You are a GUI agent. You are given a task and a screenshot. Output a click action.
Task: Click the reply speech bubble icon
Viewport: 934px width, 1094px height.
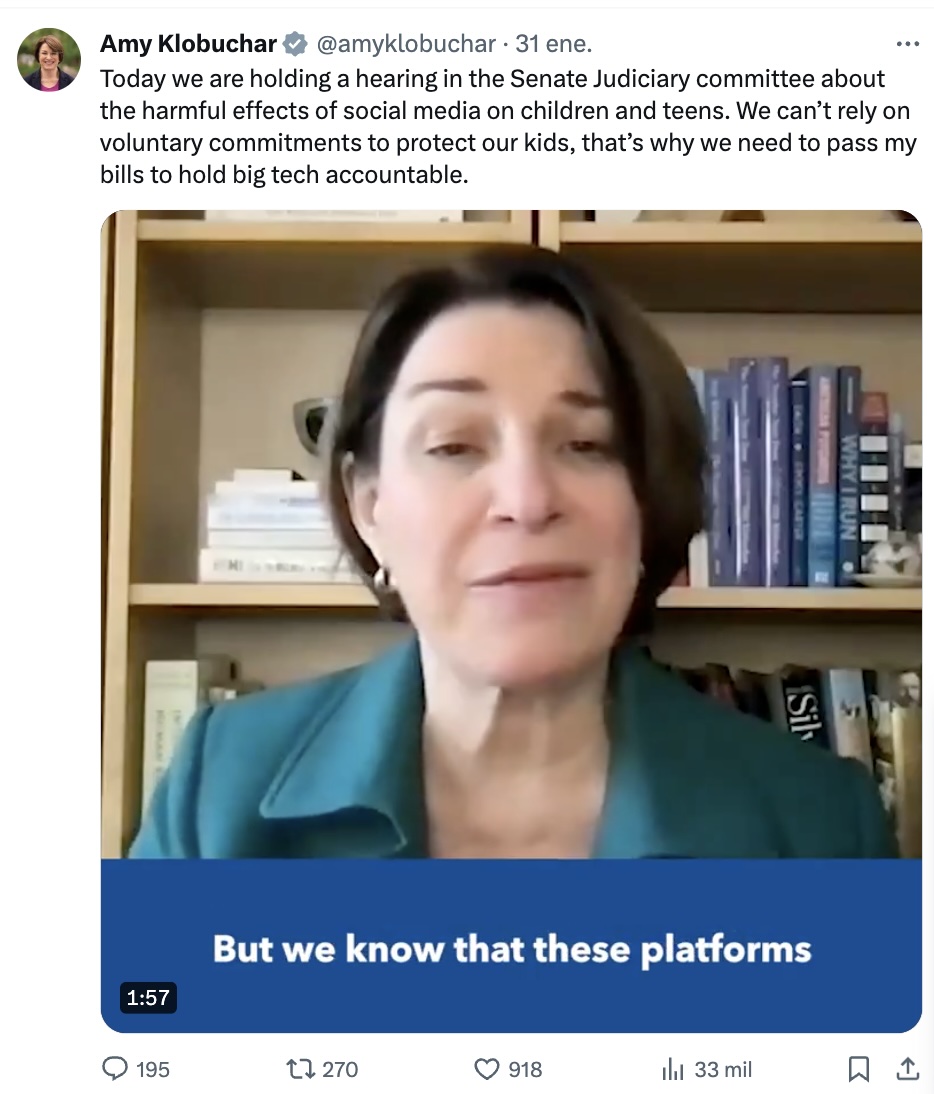(x=114, y=1068)
